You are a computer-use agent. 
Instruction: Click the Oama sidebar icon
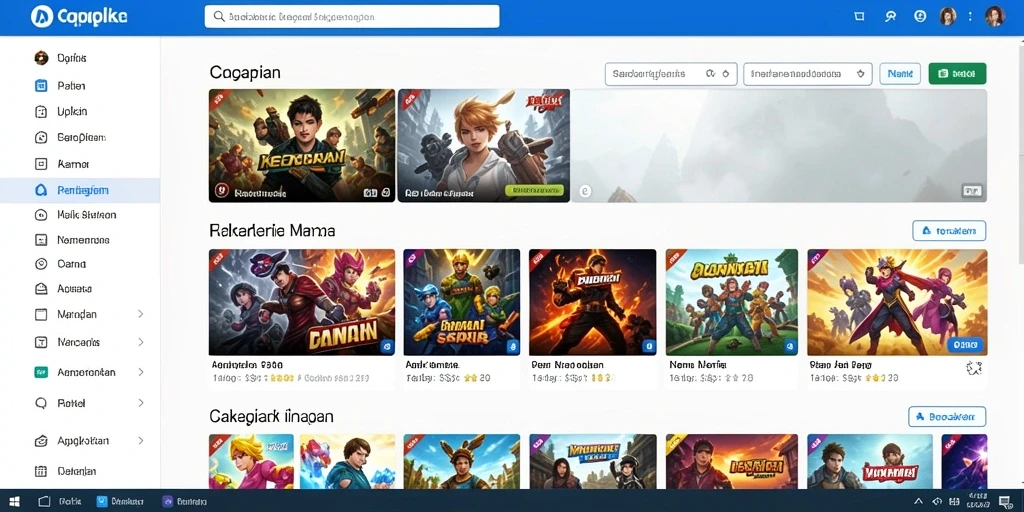click(41, 264)
